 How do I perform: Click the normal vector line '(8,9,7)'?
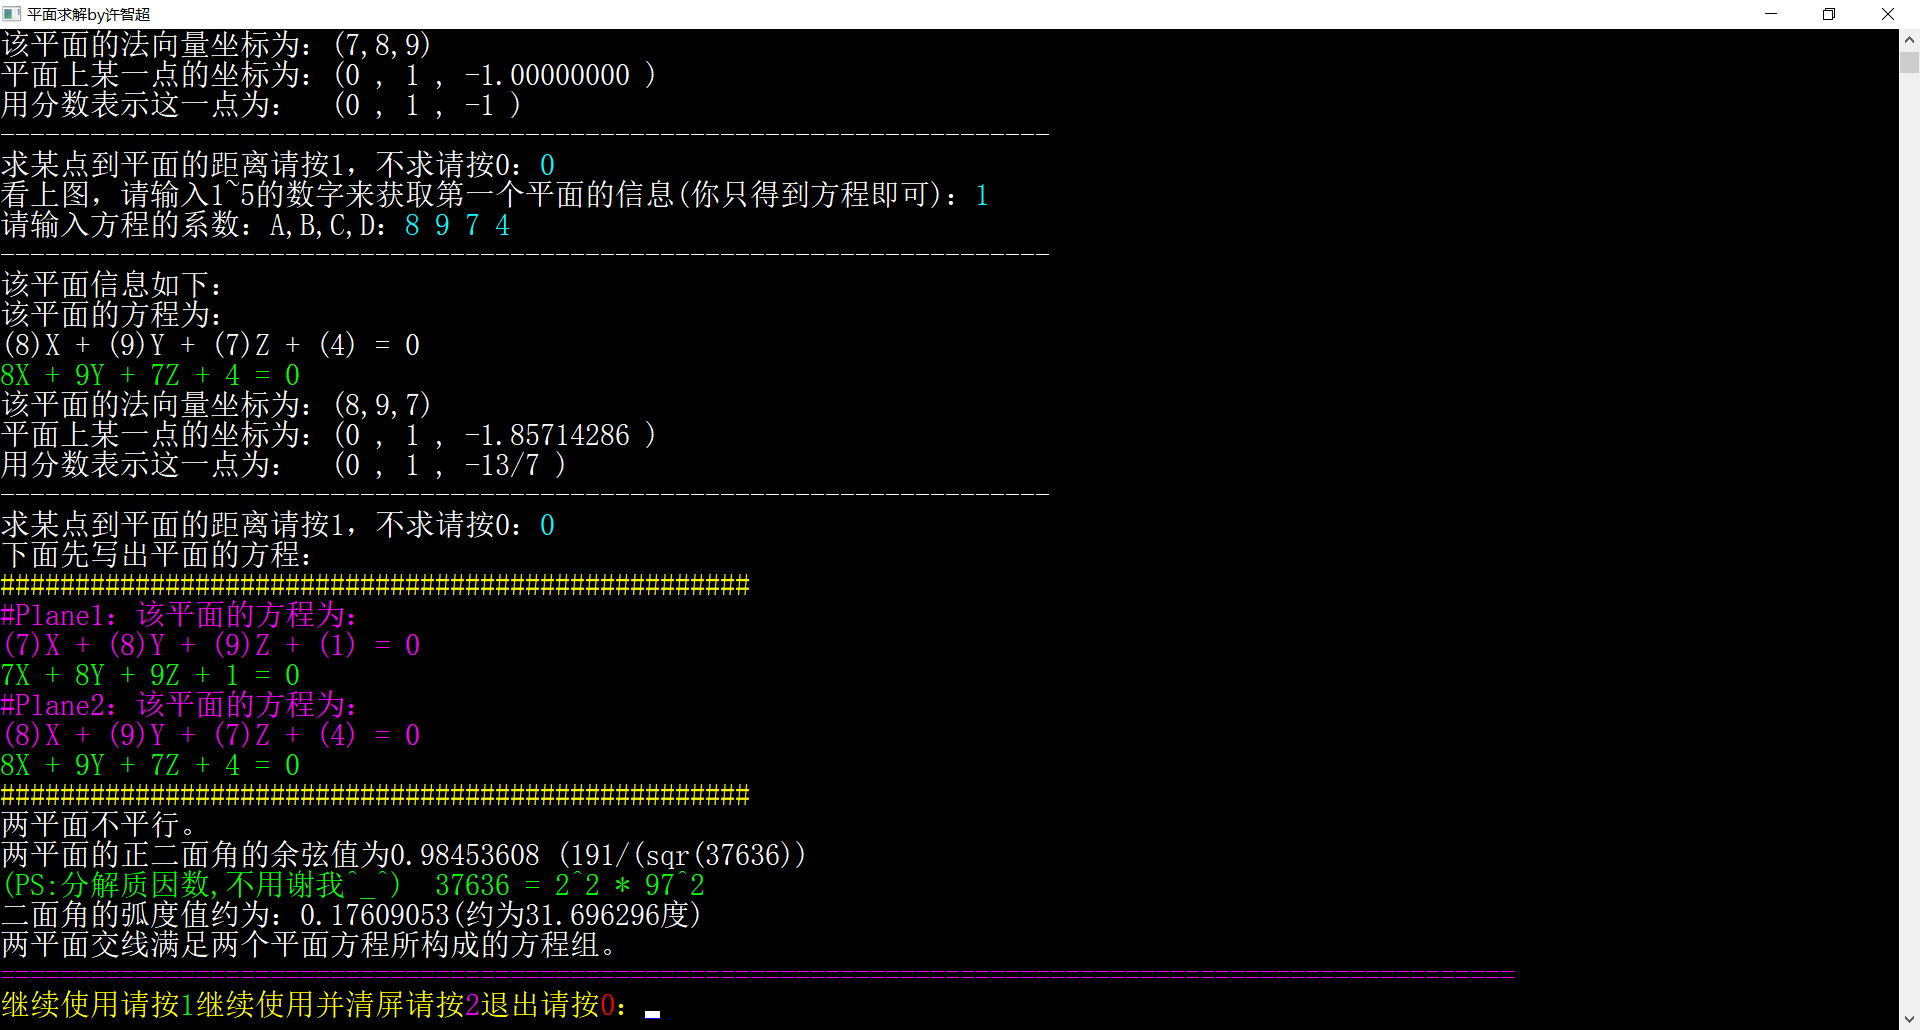[x=216, y=405]
